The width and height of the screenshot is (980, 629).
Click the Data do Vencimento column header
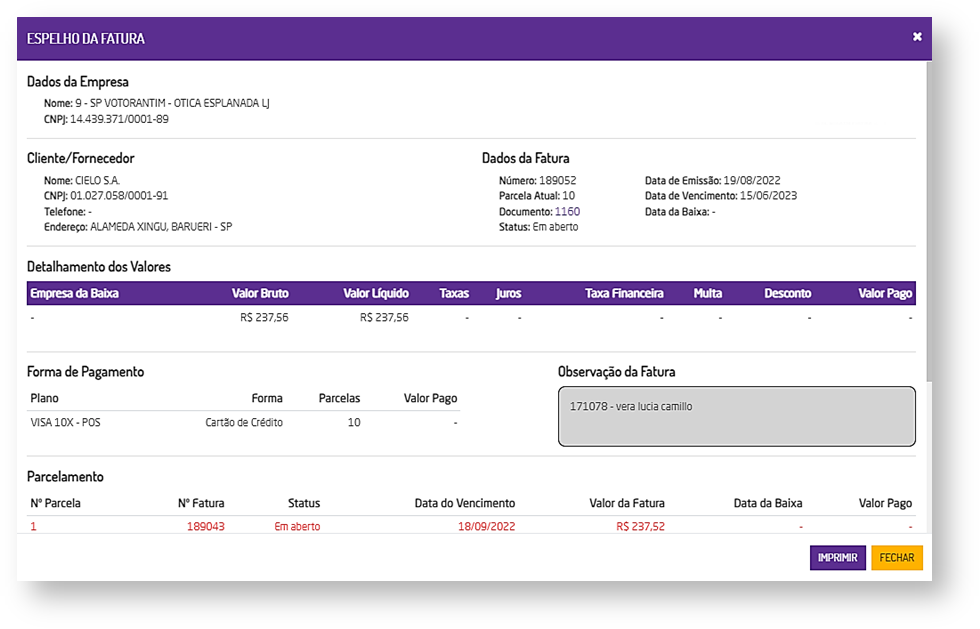pos(465,503)
